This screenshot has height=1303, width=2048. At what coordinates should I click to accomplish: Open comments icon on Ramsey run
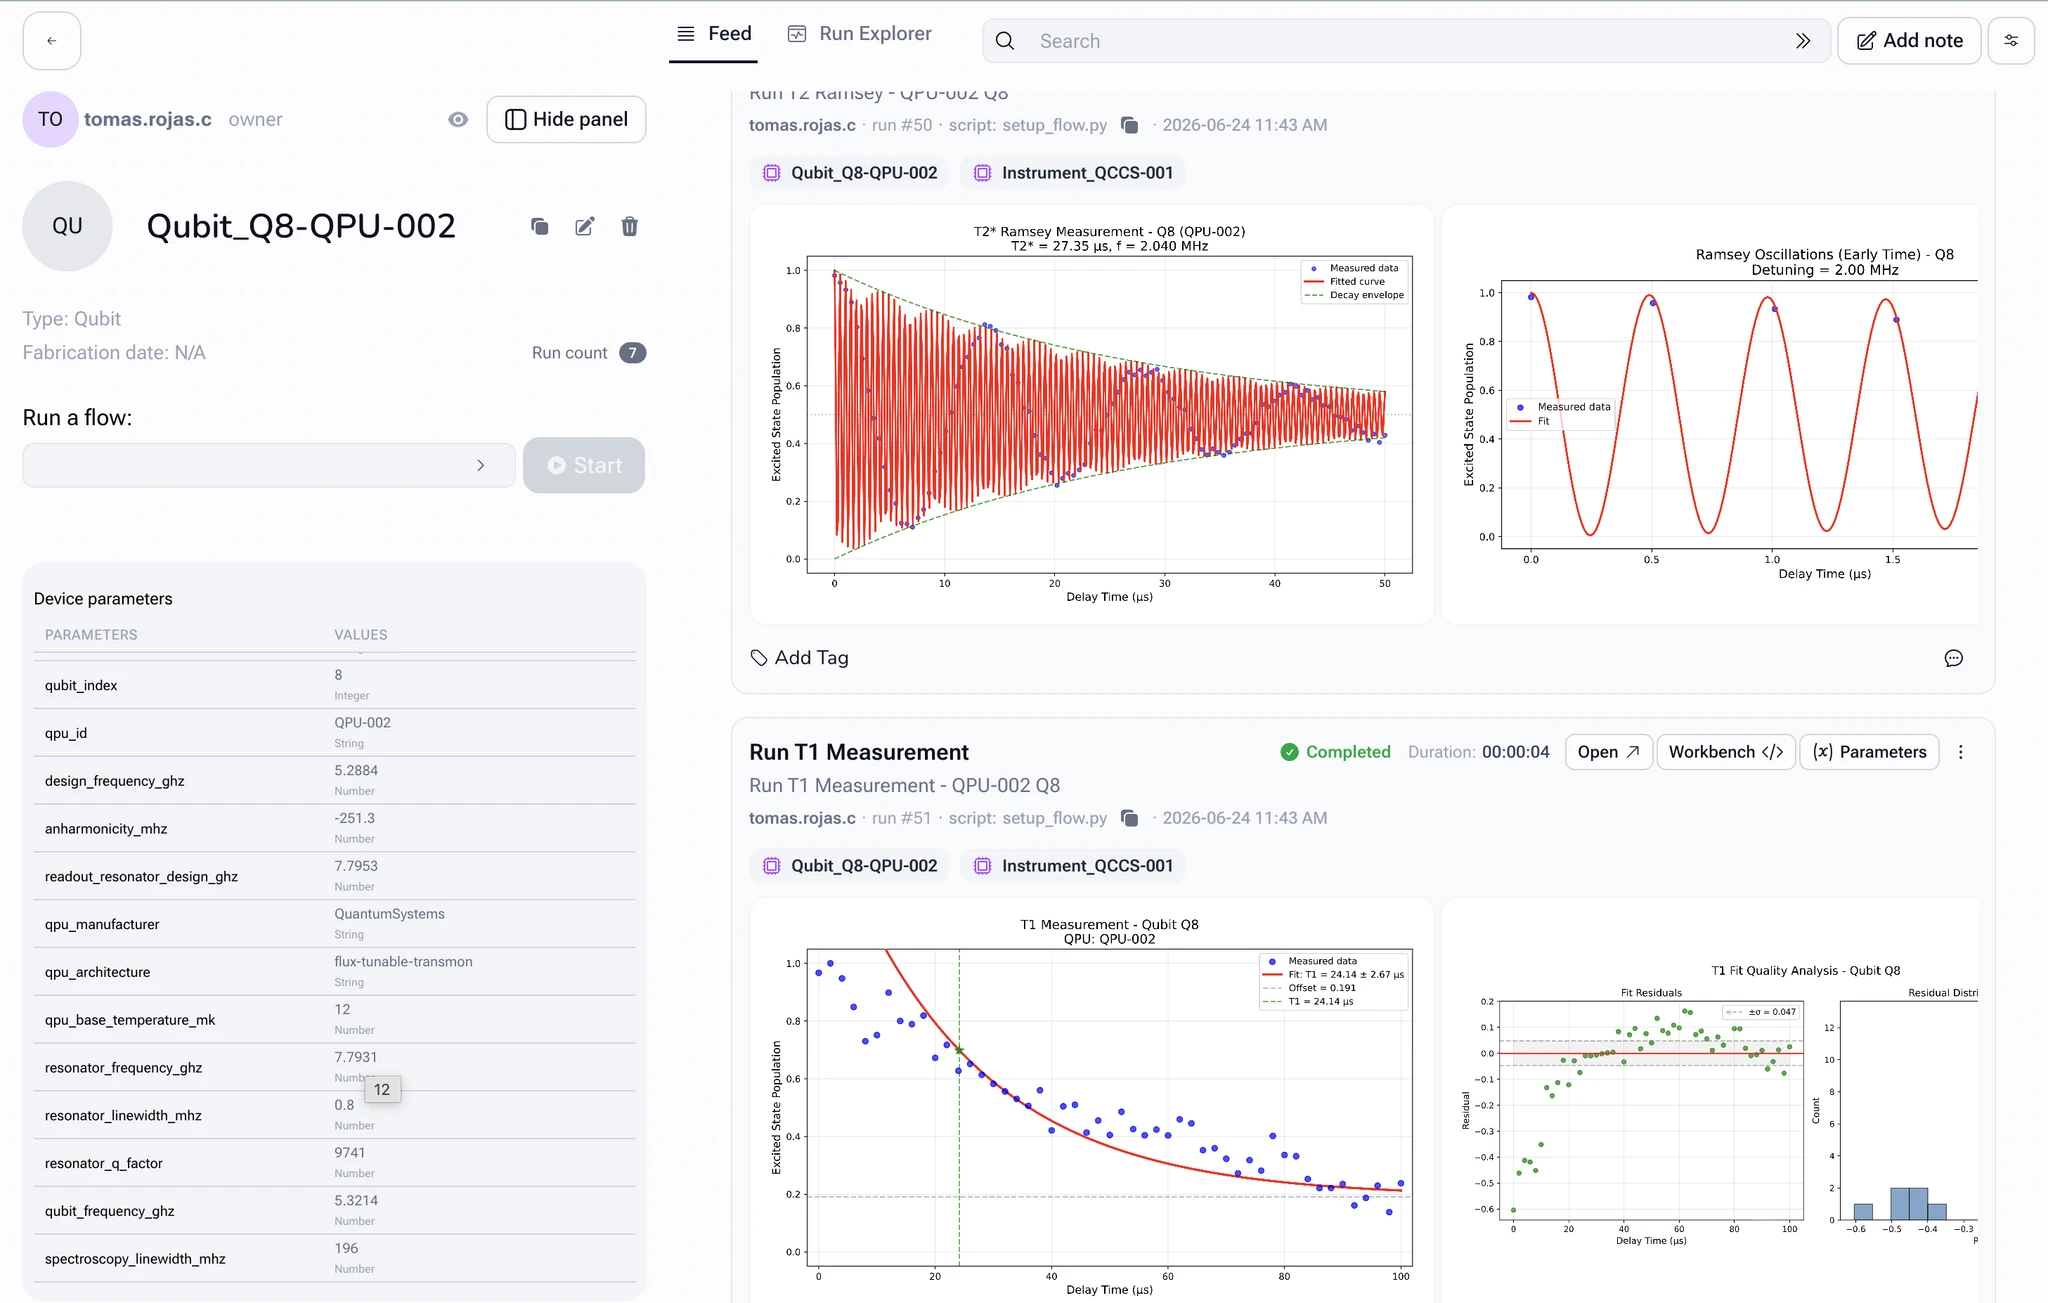1954,658
